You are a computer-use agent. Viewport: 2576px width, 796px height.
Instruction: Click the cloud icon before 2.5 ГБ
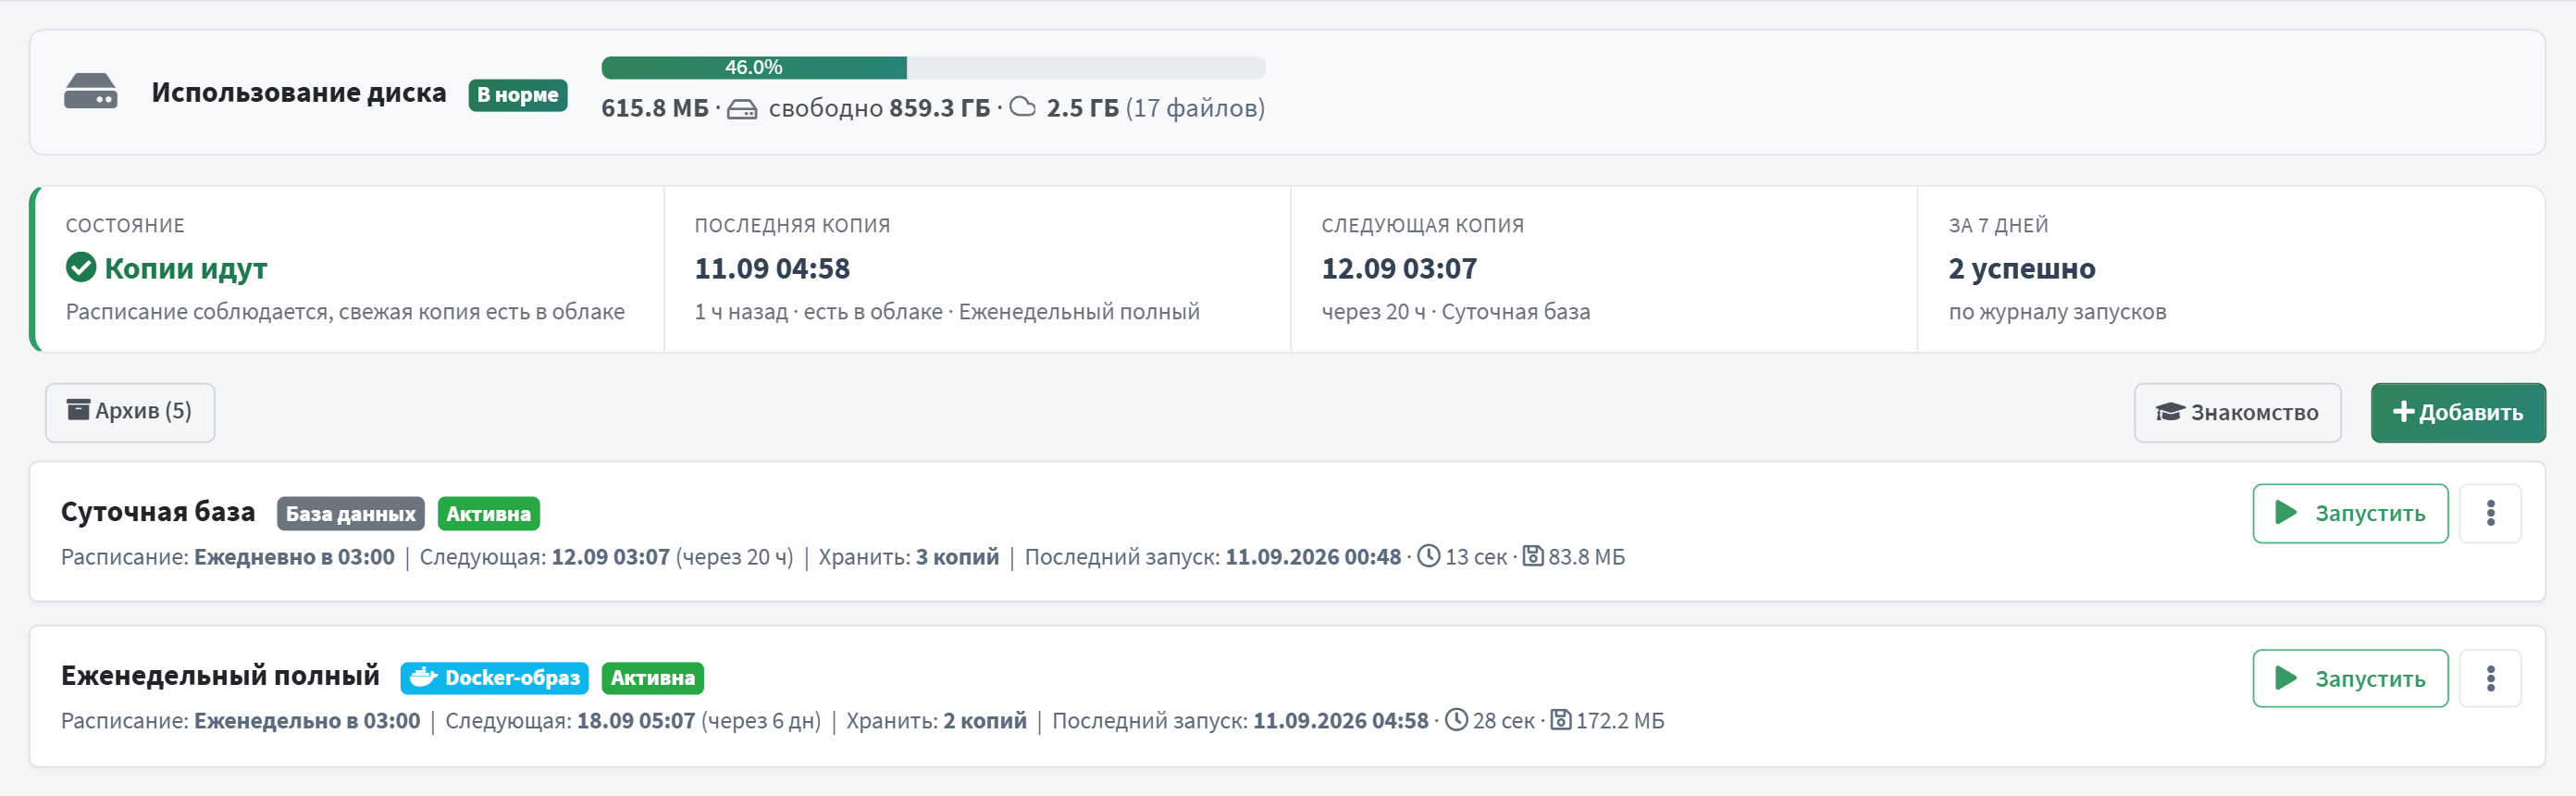coord(1023,107)
